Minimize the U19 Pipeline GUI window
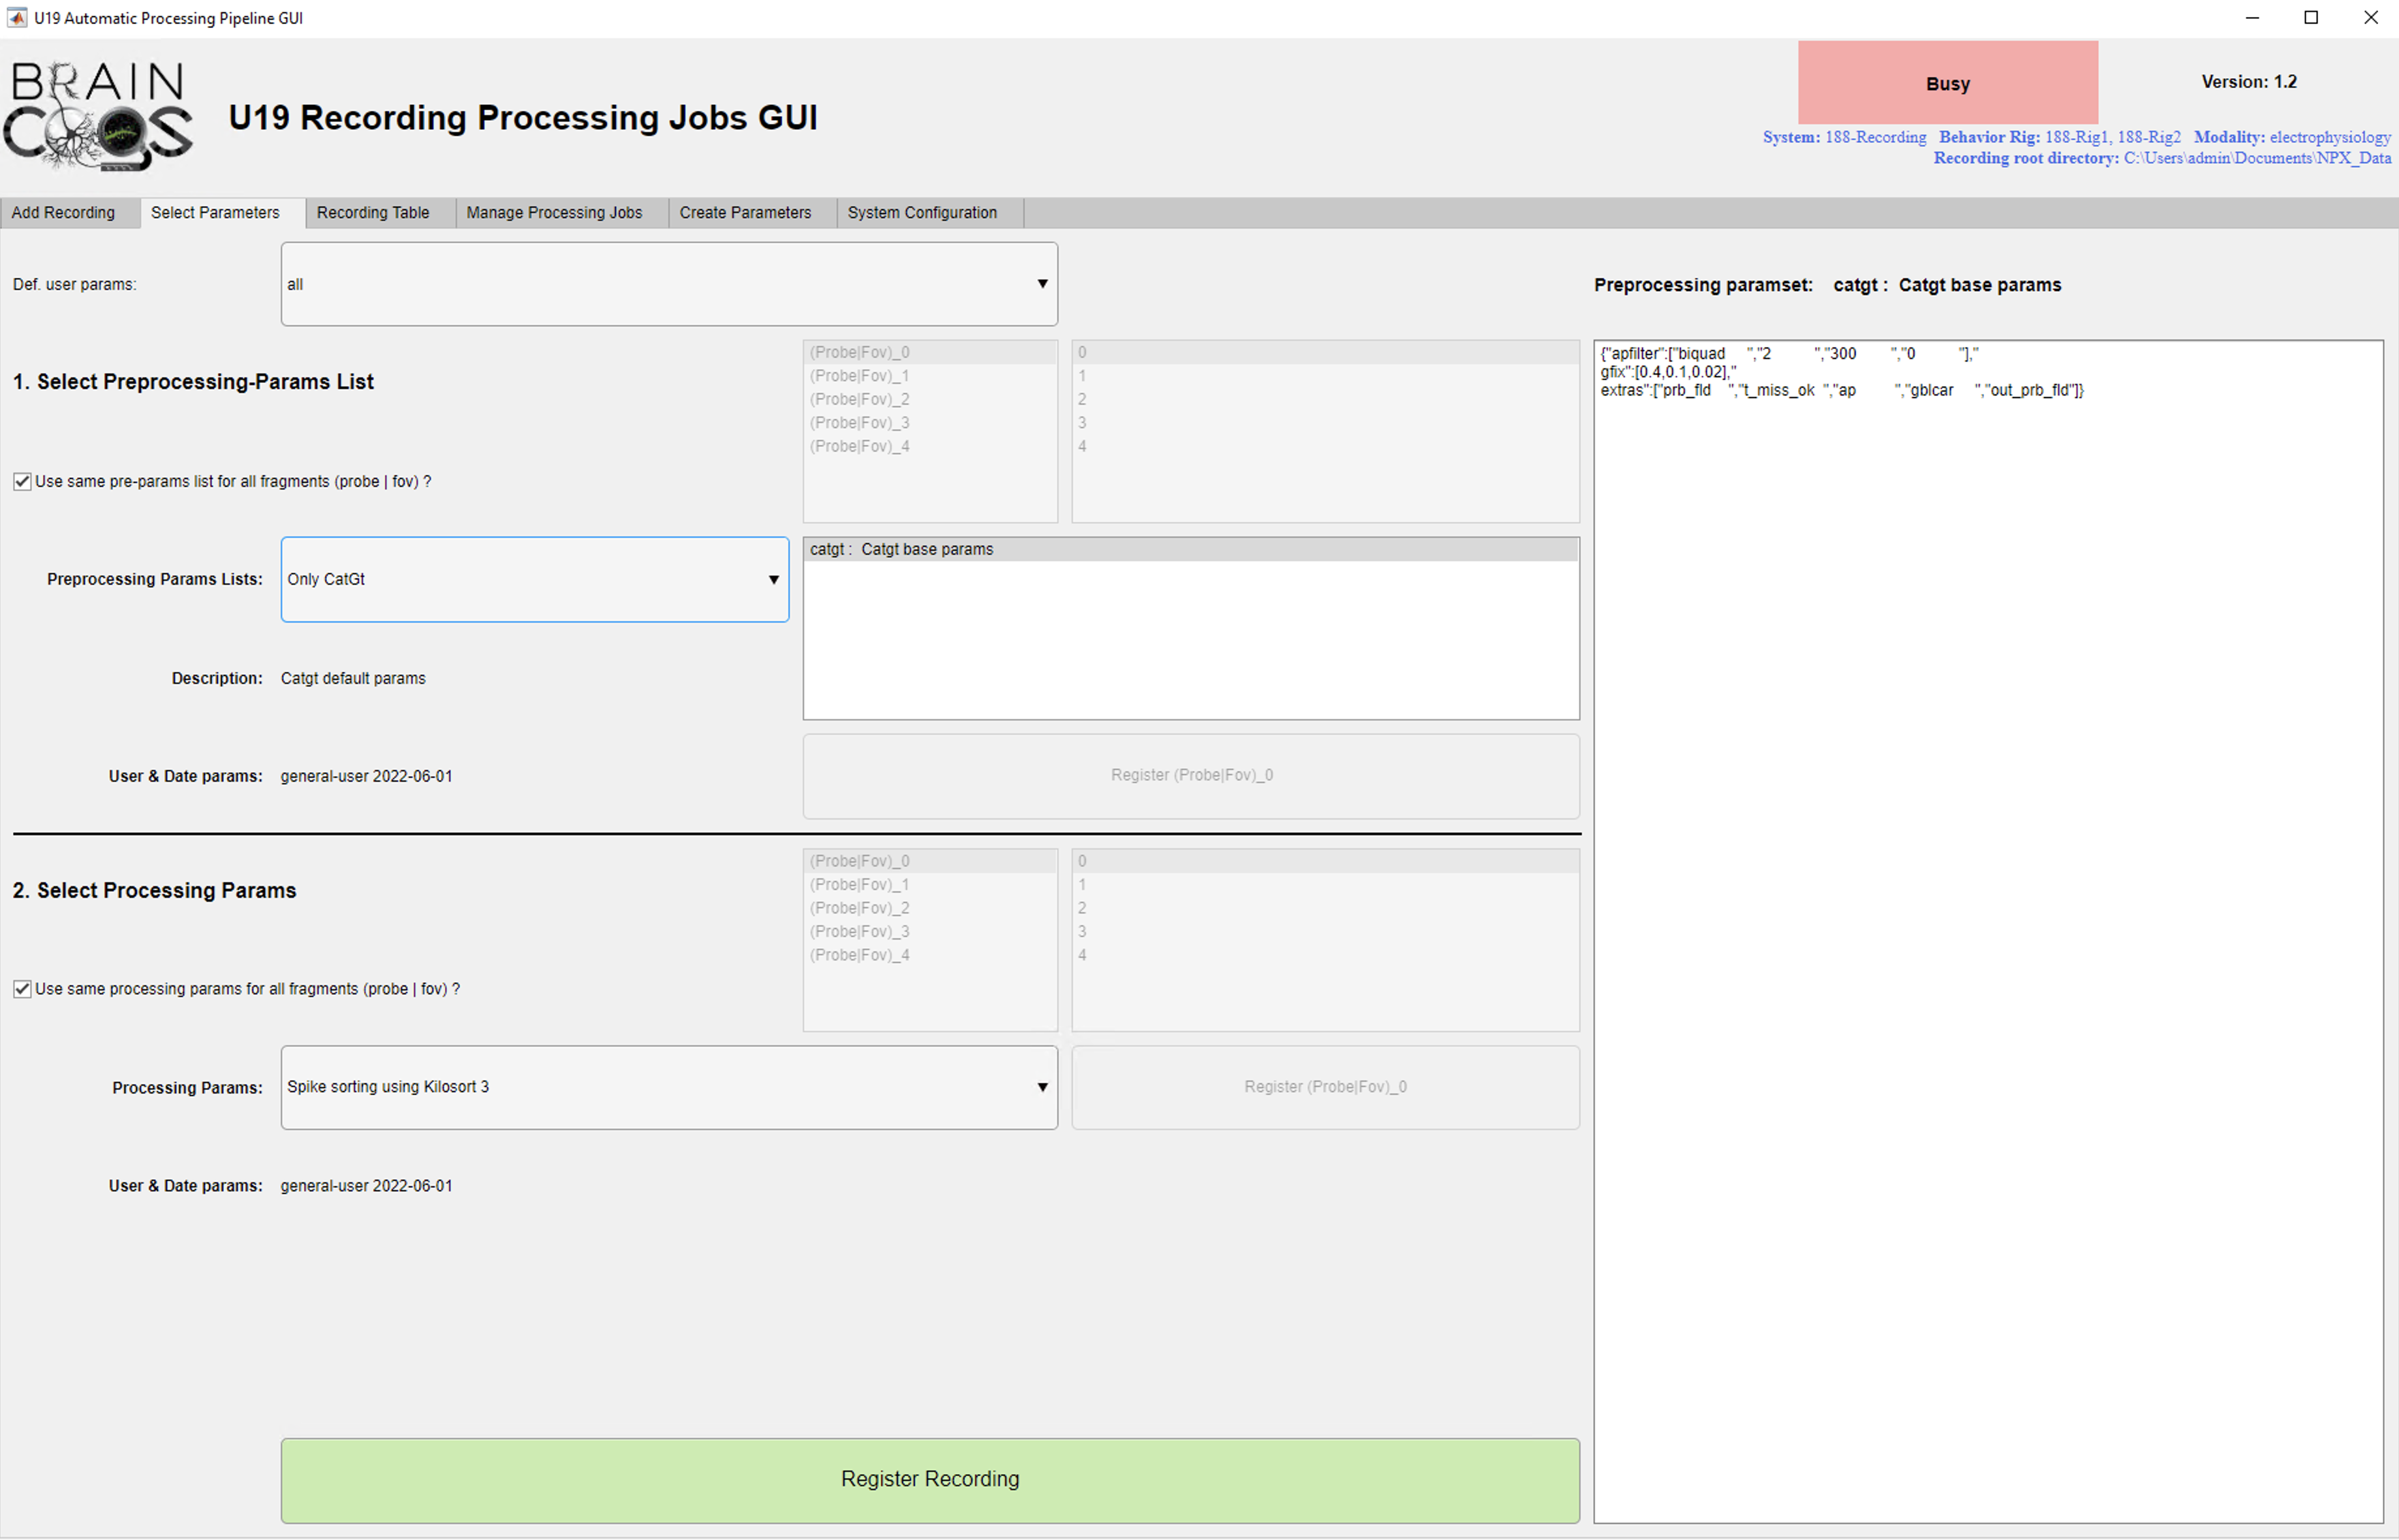 (2252, 18)
